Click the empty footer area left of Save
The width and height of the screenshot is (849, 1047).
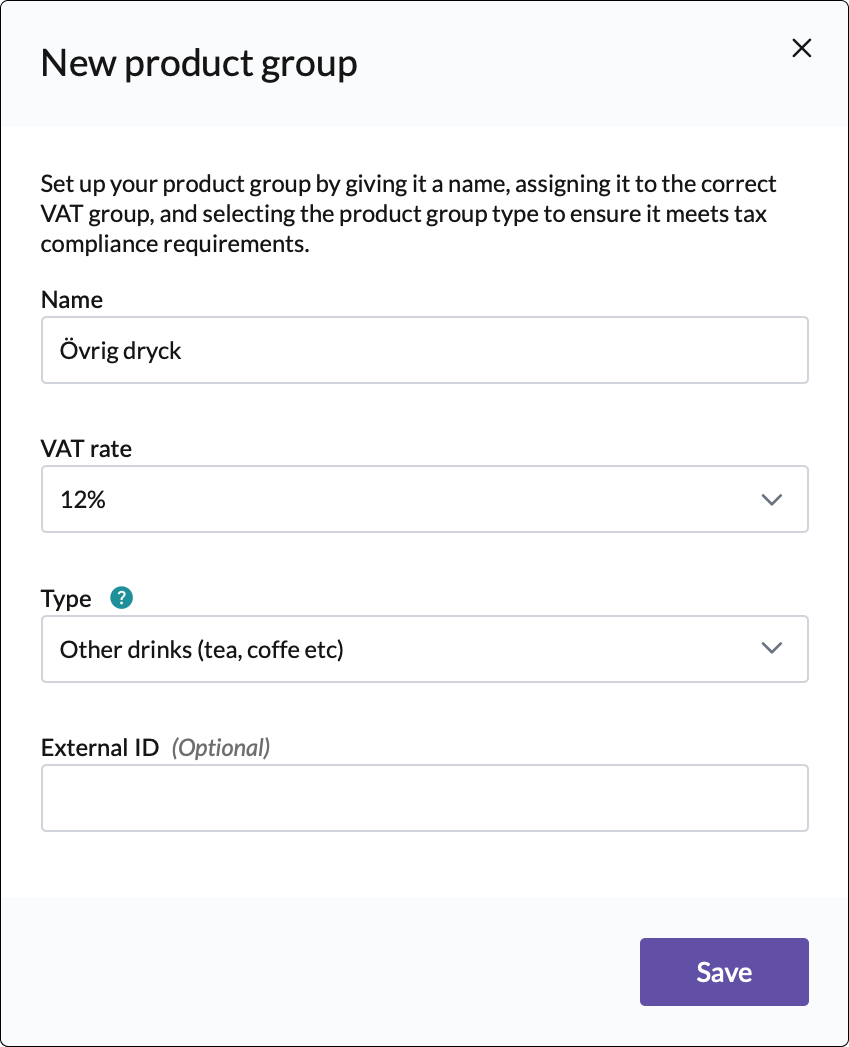click(320, 971)
